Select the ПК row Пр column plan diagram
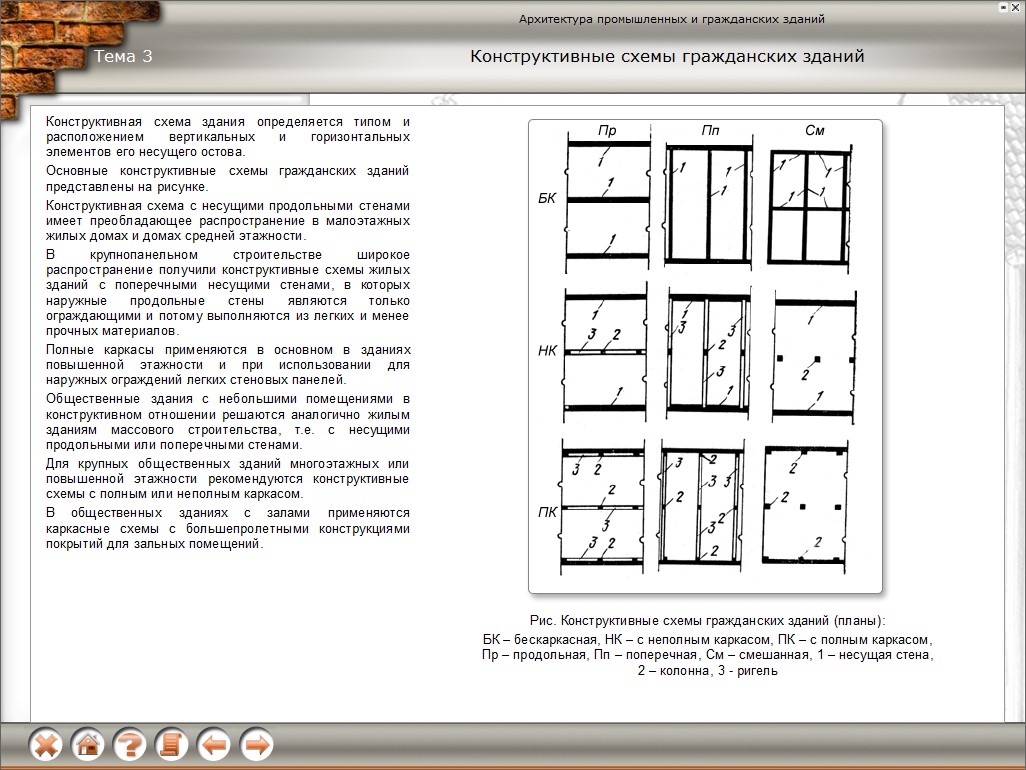The width and height of the screenshot is (1026, 770). pos(607,506)
